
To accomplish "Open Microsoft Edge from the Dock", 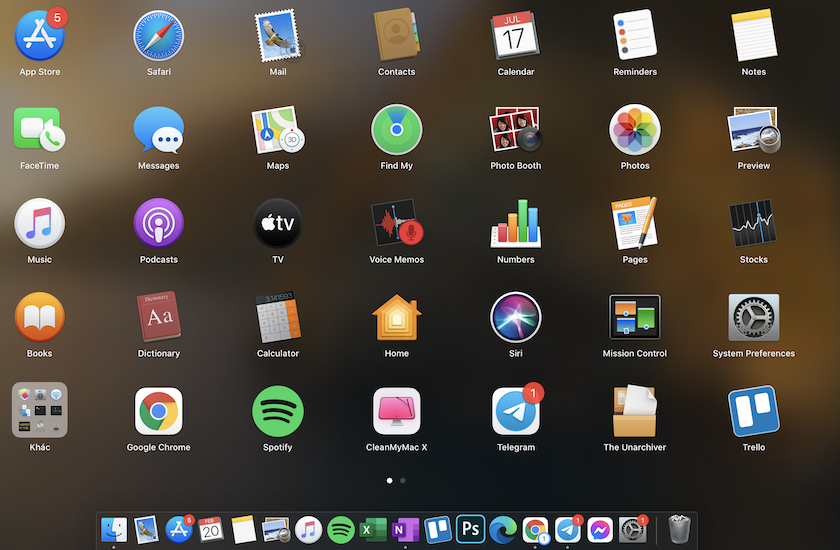I will point(503,528).
